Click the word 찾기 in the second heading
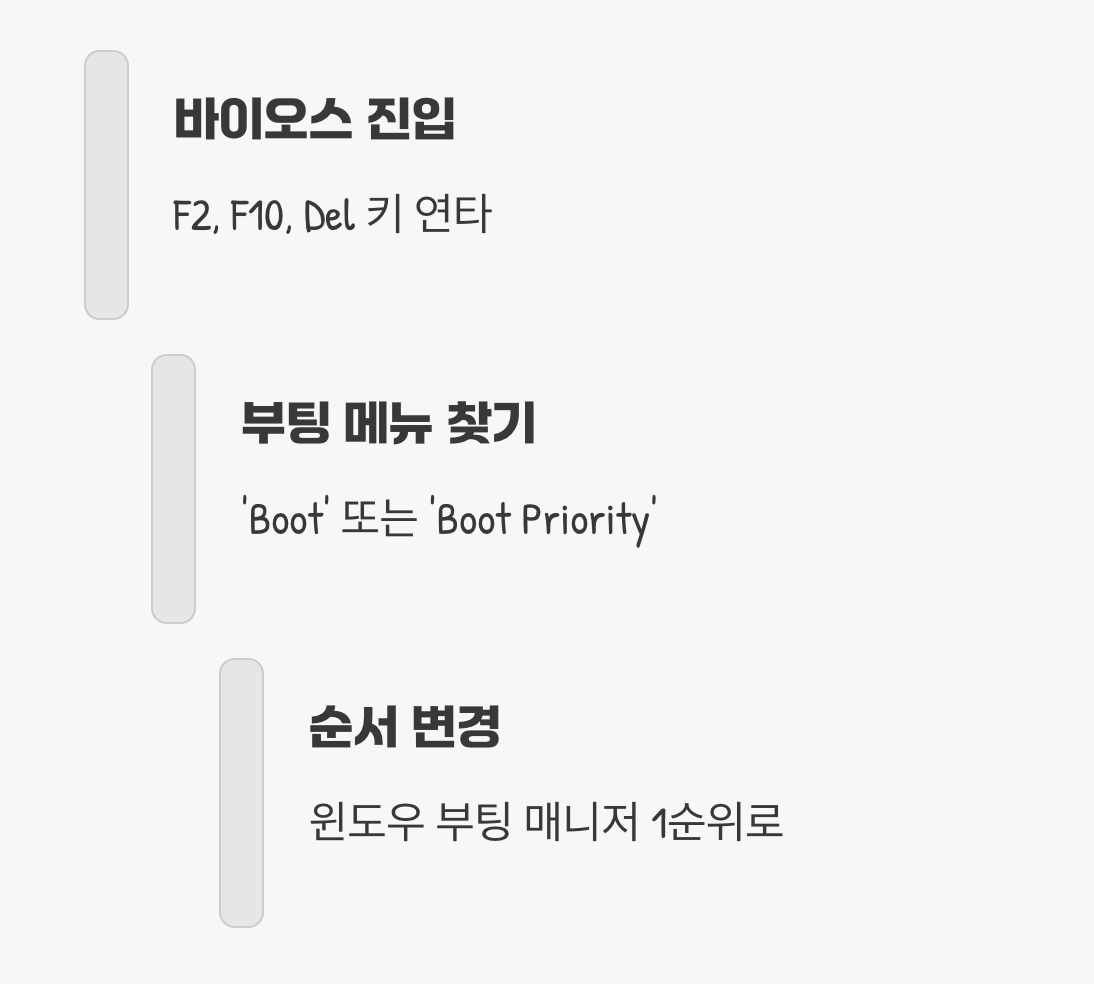 point(491,423)
